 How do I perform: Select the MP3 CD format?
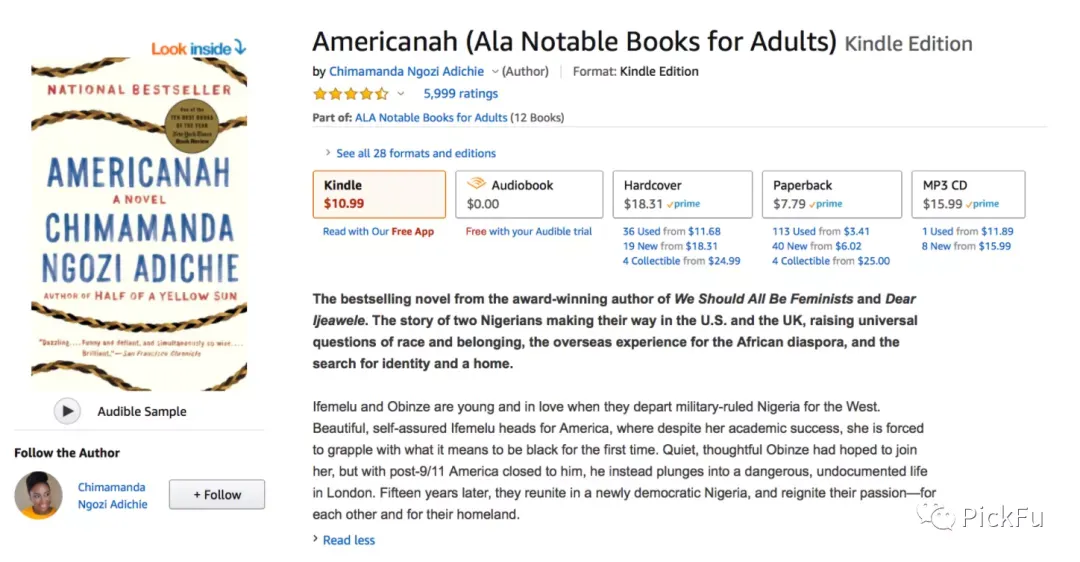[968, 194]
